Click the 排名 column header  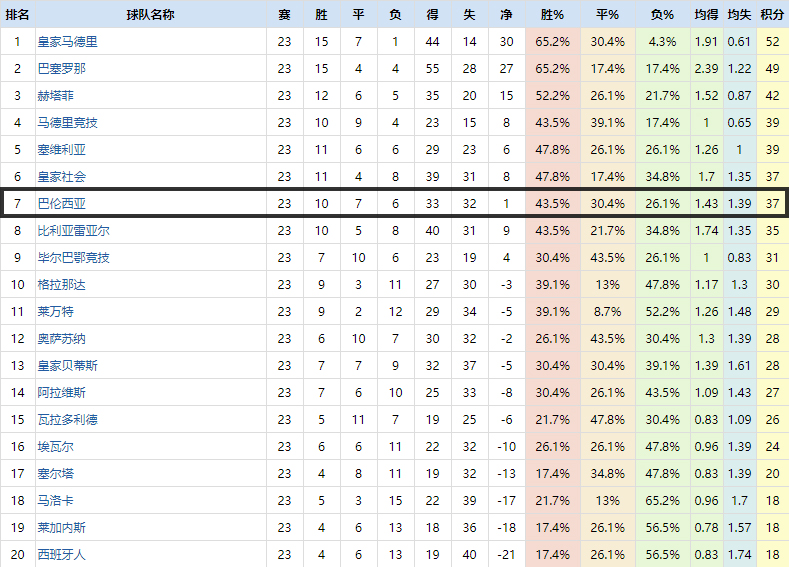click(x=17, y=15)
